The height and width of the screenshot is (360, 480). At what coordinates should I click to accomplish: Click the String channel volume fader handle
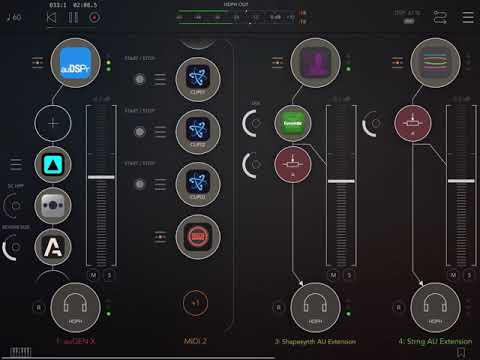point(461,181)
